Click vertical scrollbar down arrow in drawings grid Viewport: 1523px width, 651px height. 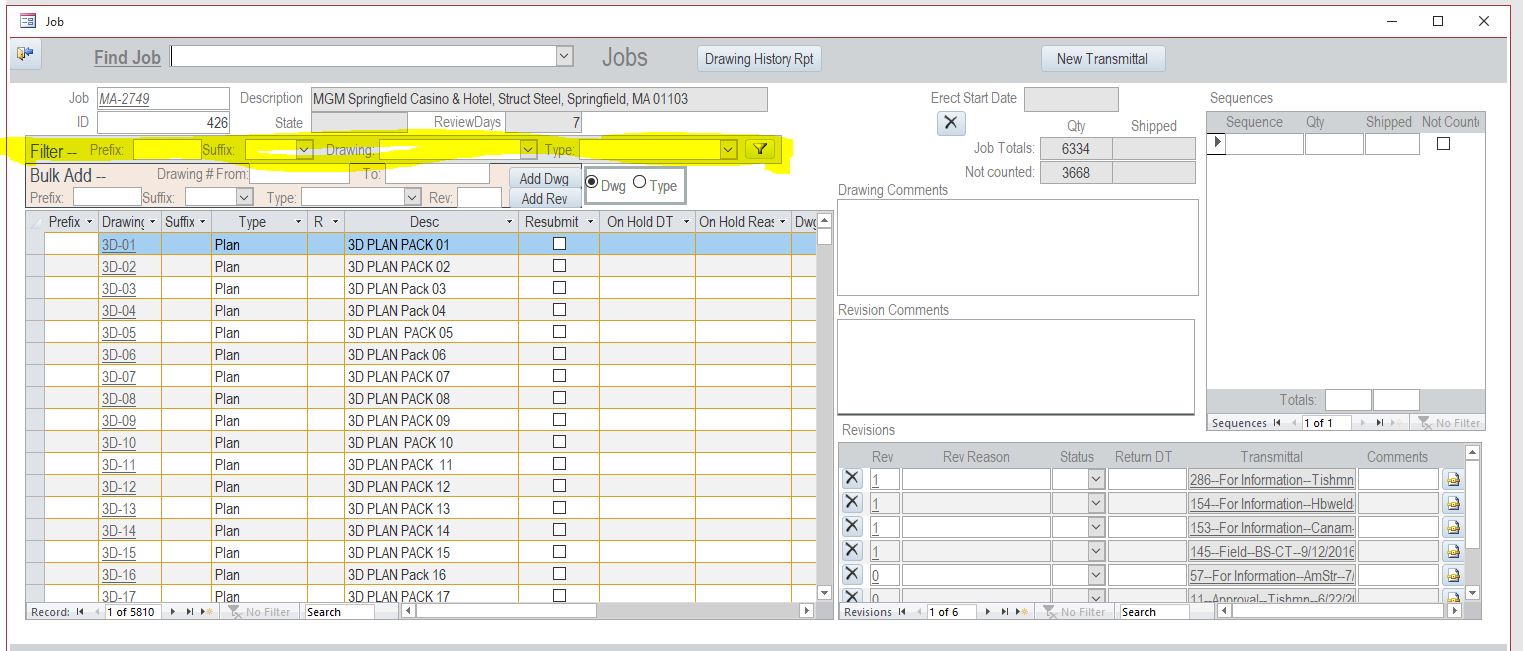point(824,593)
